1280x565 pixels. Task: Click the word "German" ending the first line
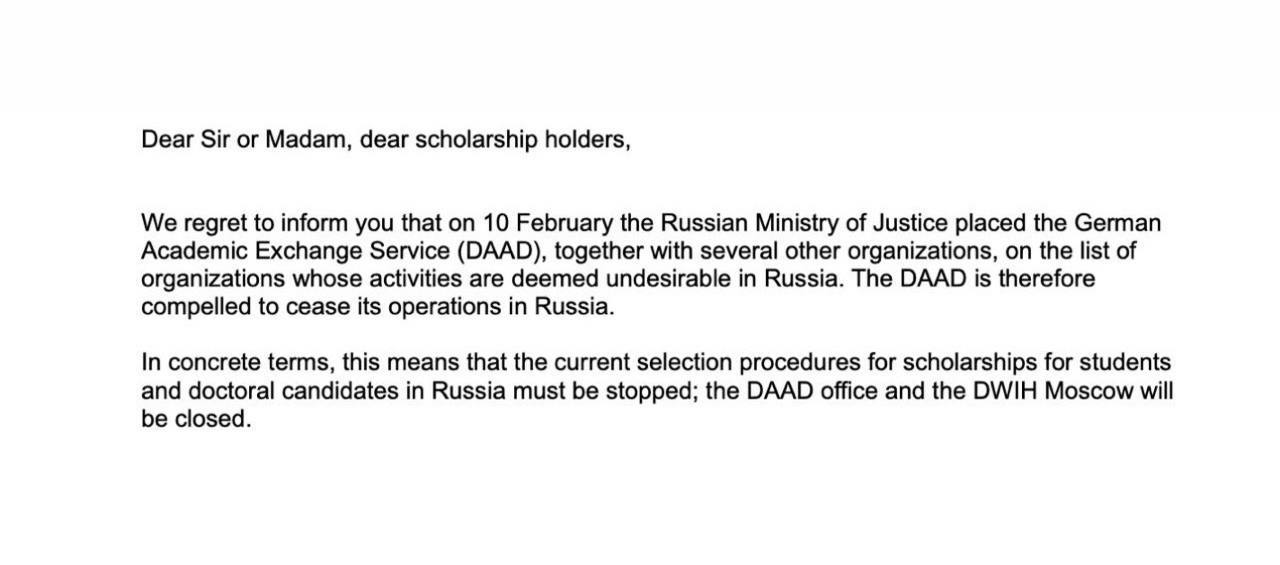point(1117,222)
